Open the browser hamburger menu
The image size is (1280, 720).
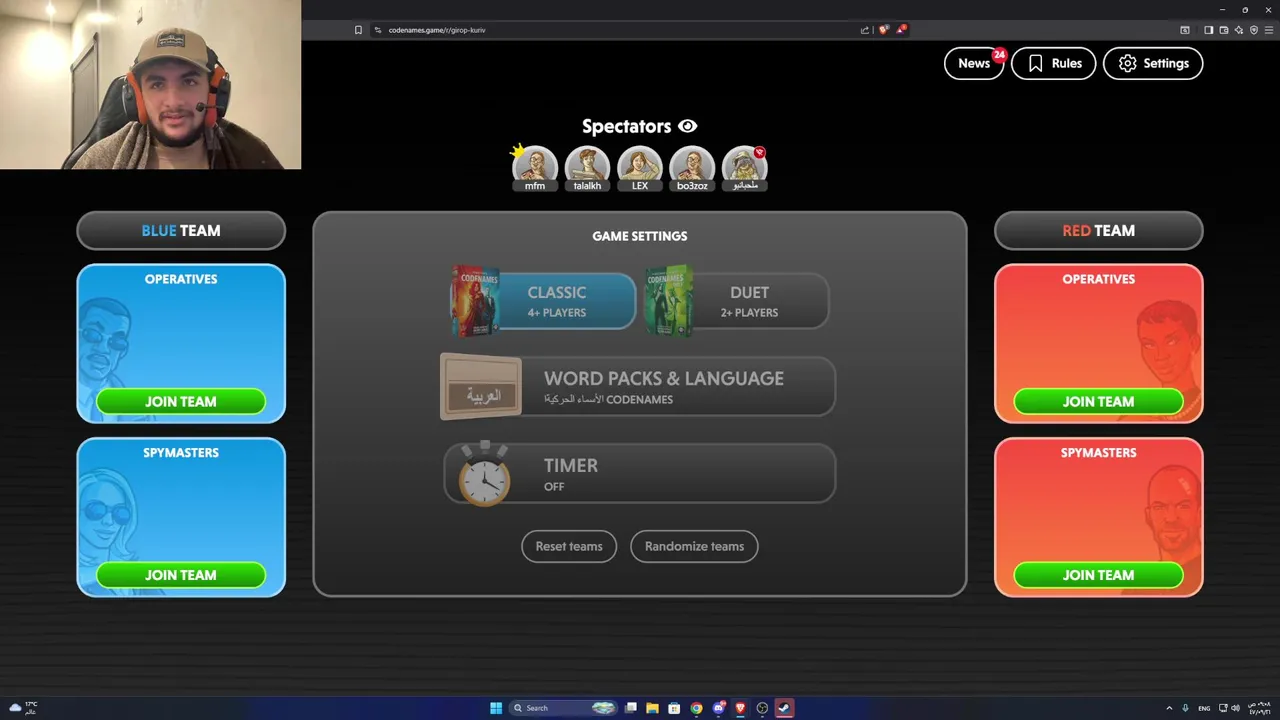(1269, 30)
